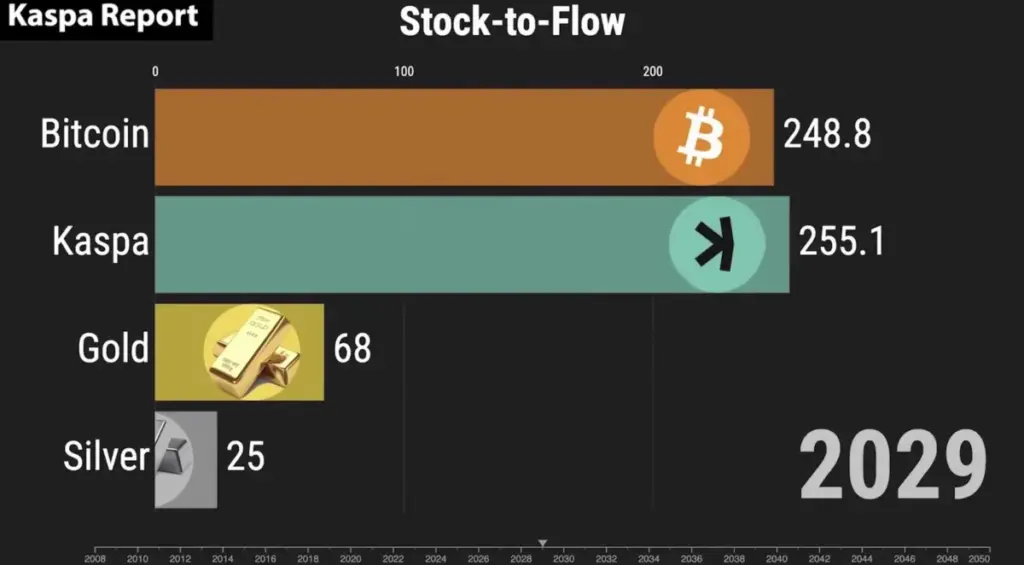Click the Bitcoin logo icon on the bar
The image size is (1024, 565).
701,136
